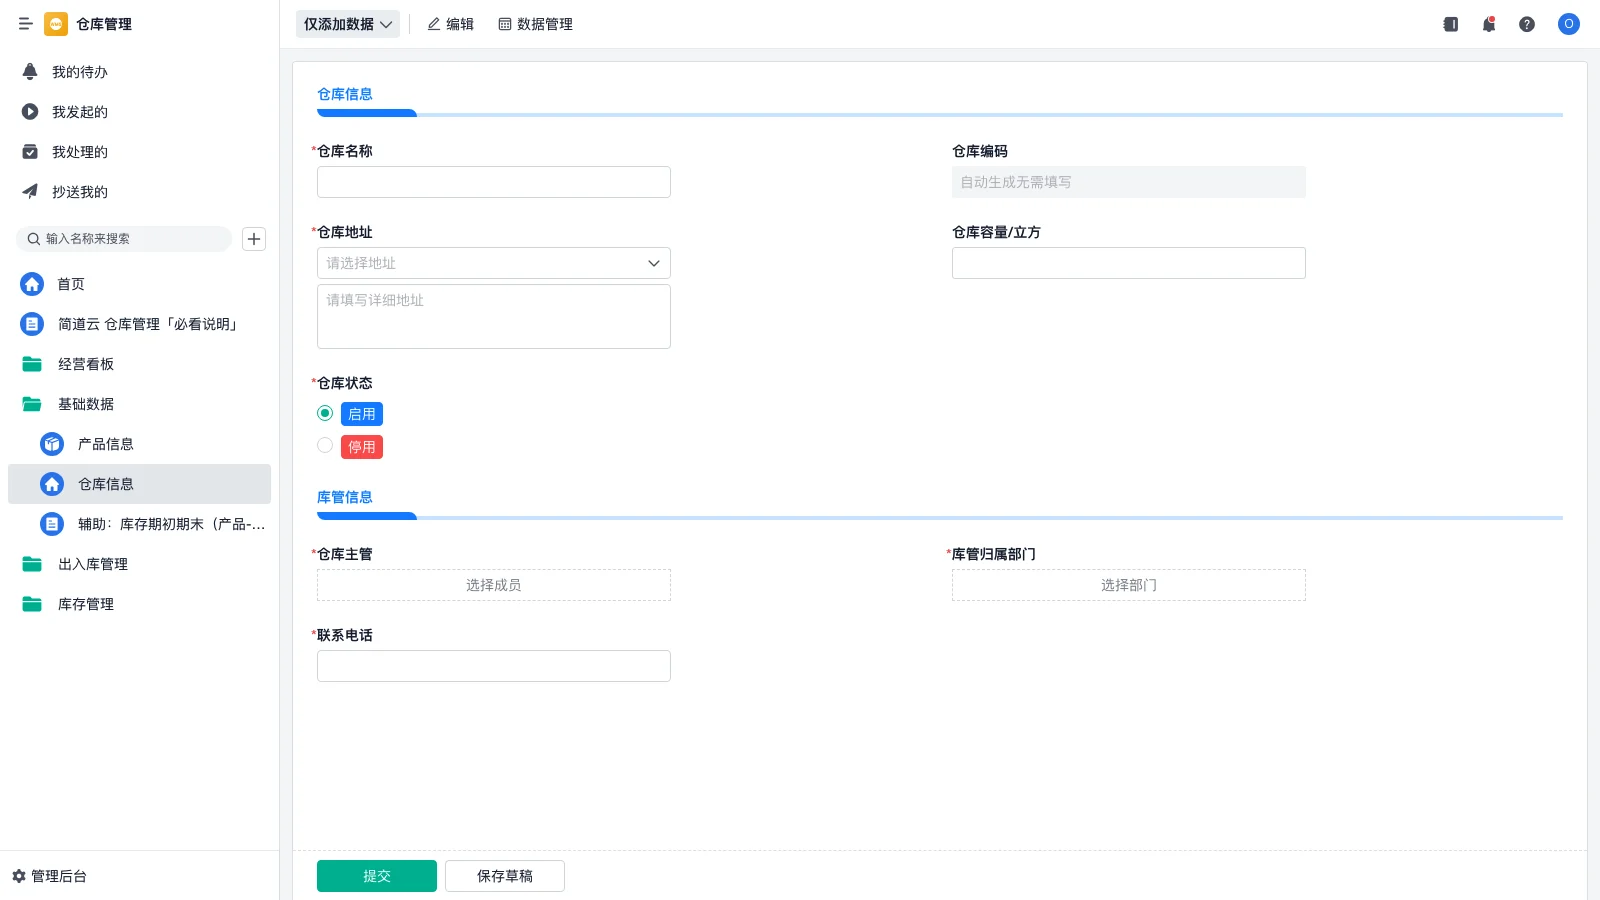Click the 保存草稿 draft button
The image size is (1600, 900).
[504, 875]
